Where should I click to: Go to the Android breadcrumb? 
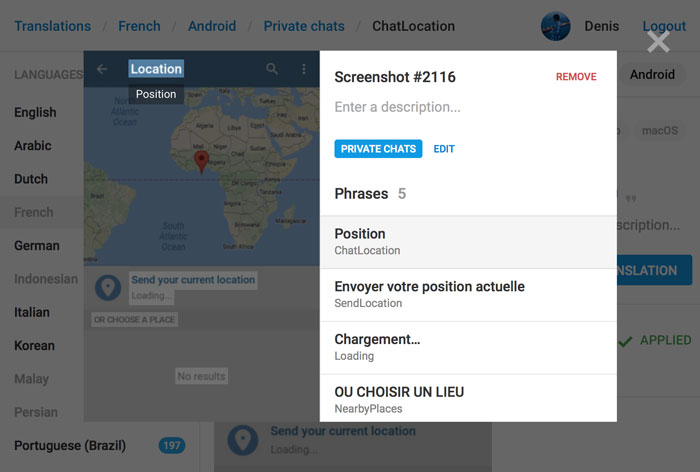click(212, 26)
